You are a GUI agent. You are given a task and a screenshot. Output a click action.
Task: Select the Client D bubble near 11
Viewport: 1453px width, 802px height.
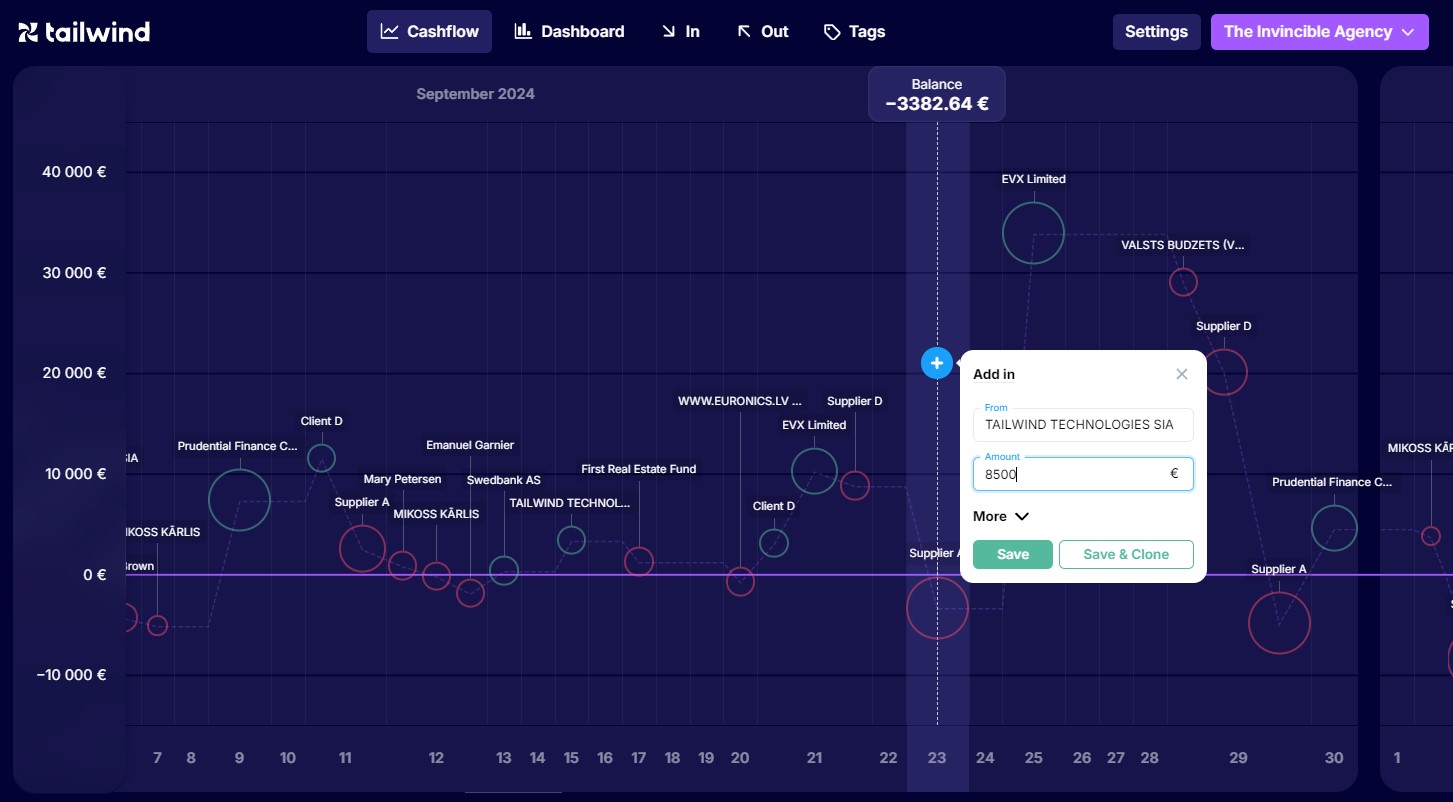pos(321,458)
